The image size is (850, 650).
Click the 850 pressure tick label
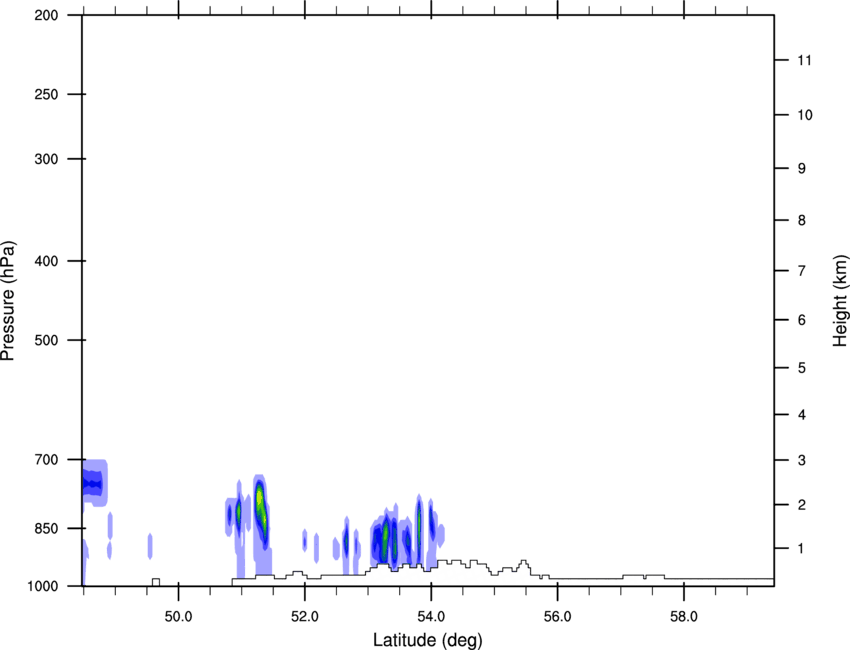point(46,528)
